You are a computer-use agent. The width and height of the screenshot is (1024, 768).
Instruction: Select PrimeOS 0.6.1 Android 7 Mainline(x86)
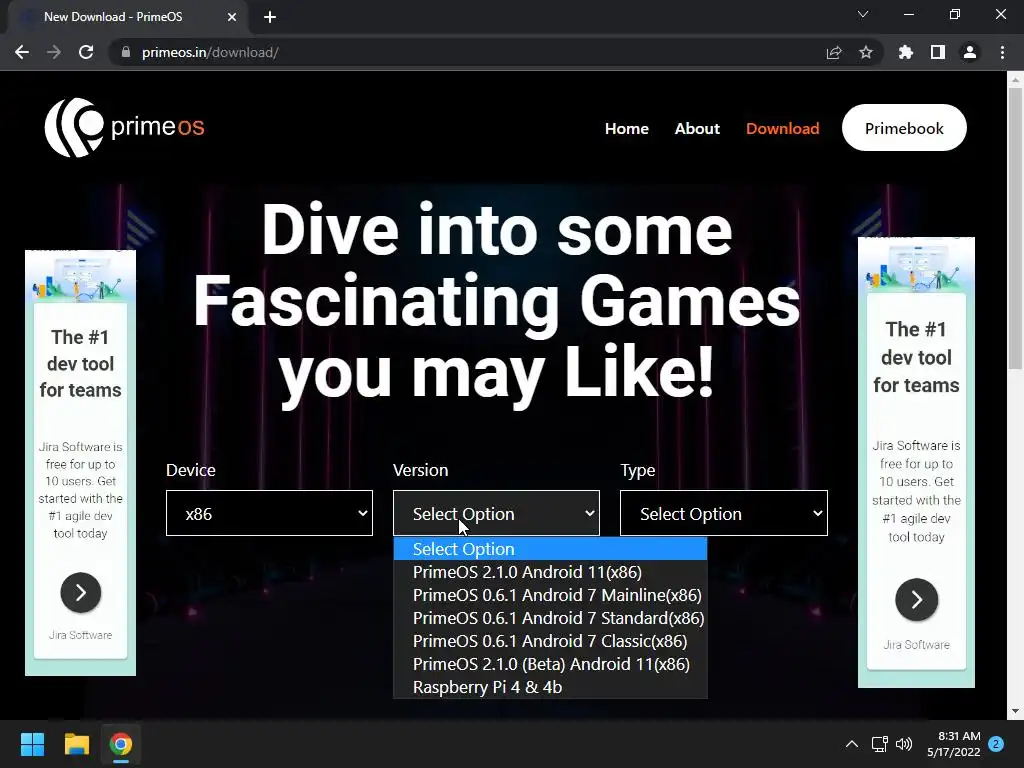pyautogui.click(x=550, y=595)
